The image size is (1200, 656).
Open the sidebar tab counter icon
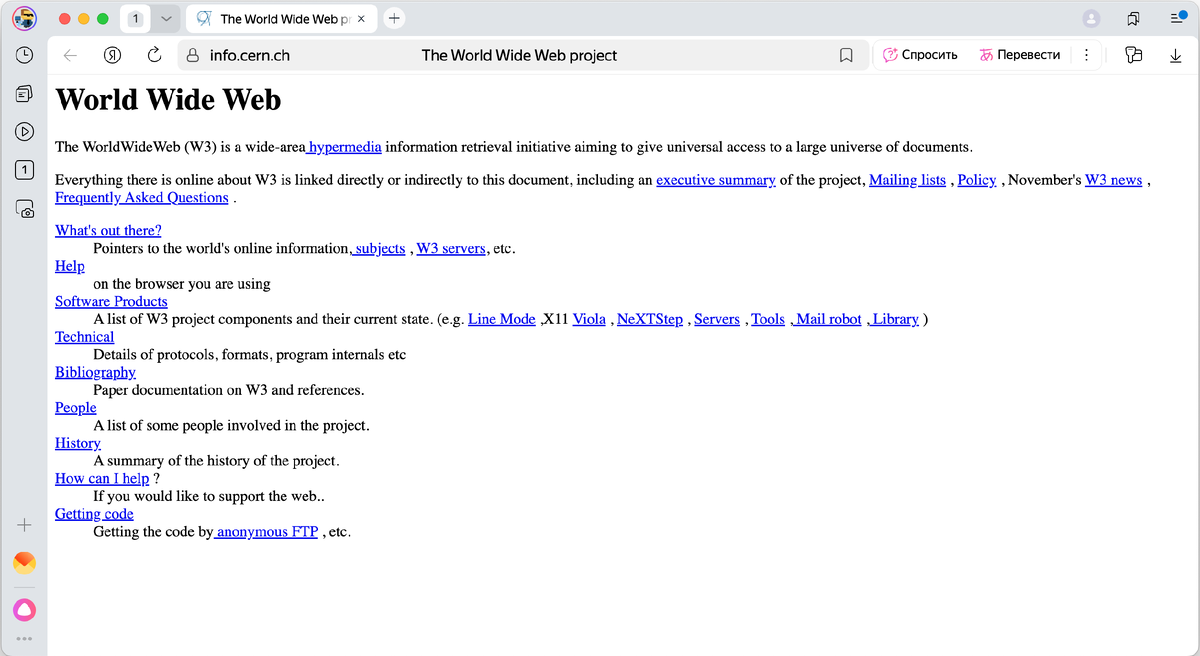24,169
